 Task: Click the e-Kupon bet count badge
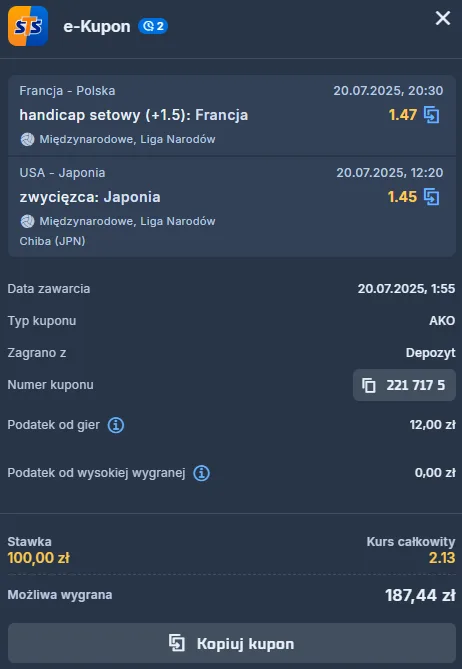coord(153,26)
